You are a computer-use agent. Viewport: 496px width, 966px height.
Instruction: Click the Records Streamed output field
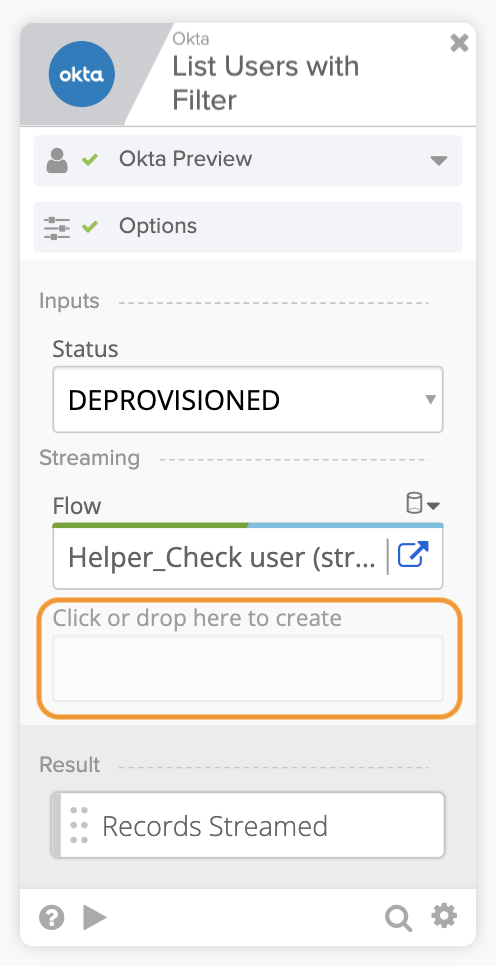tap(248, 826)
